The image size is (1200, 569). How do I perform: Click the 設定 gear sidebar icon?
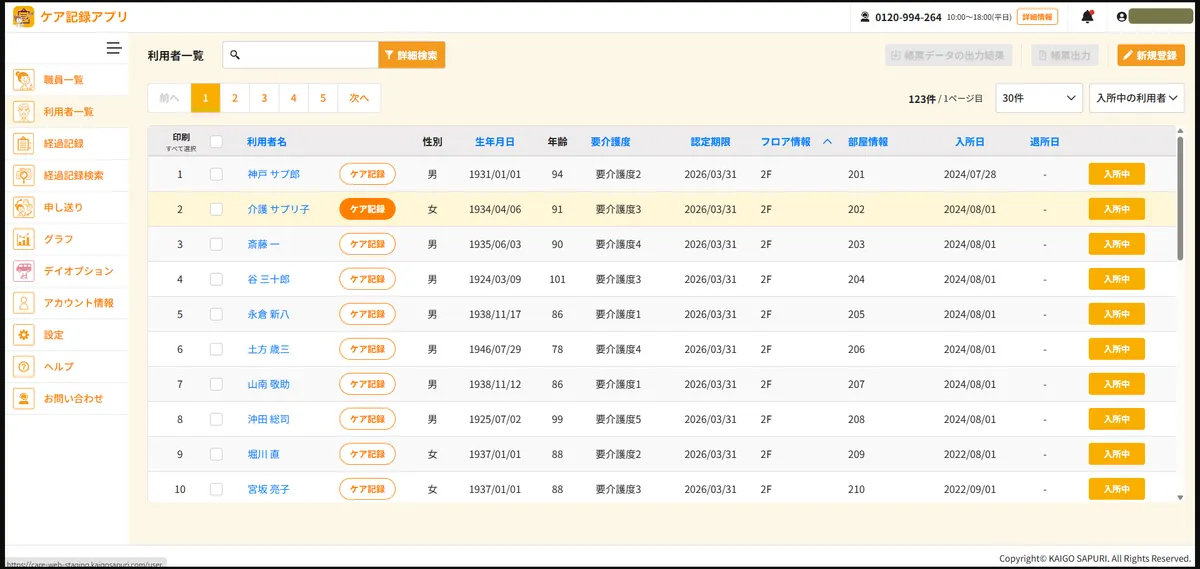coord(24,335)
